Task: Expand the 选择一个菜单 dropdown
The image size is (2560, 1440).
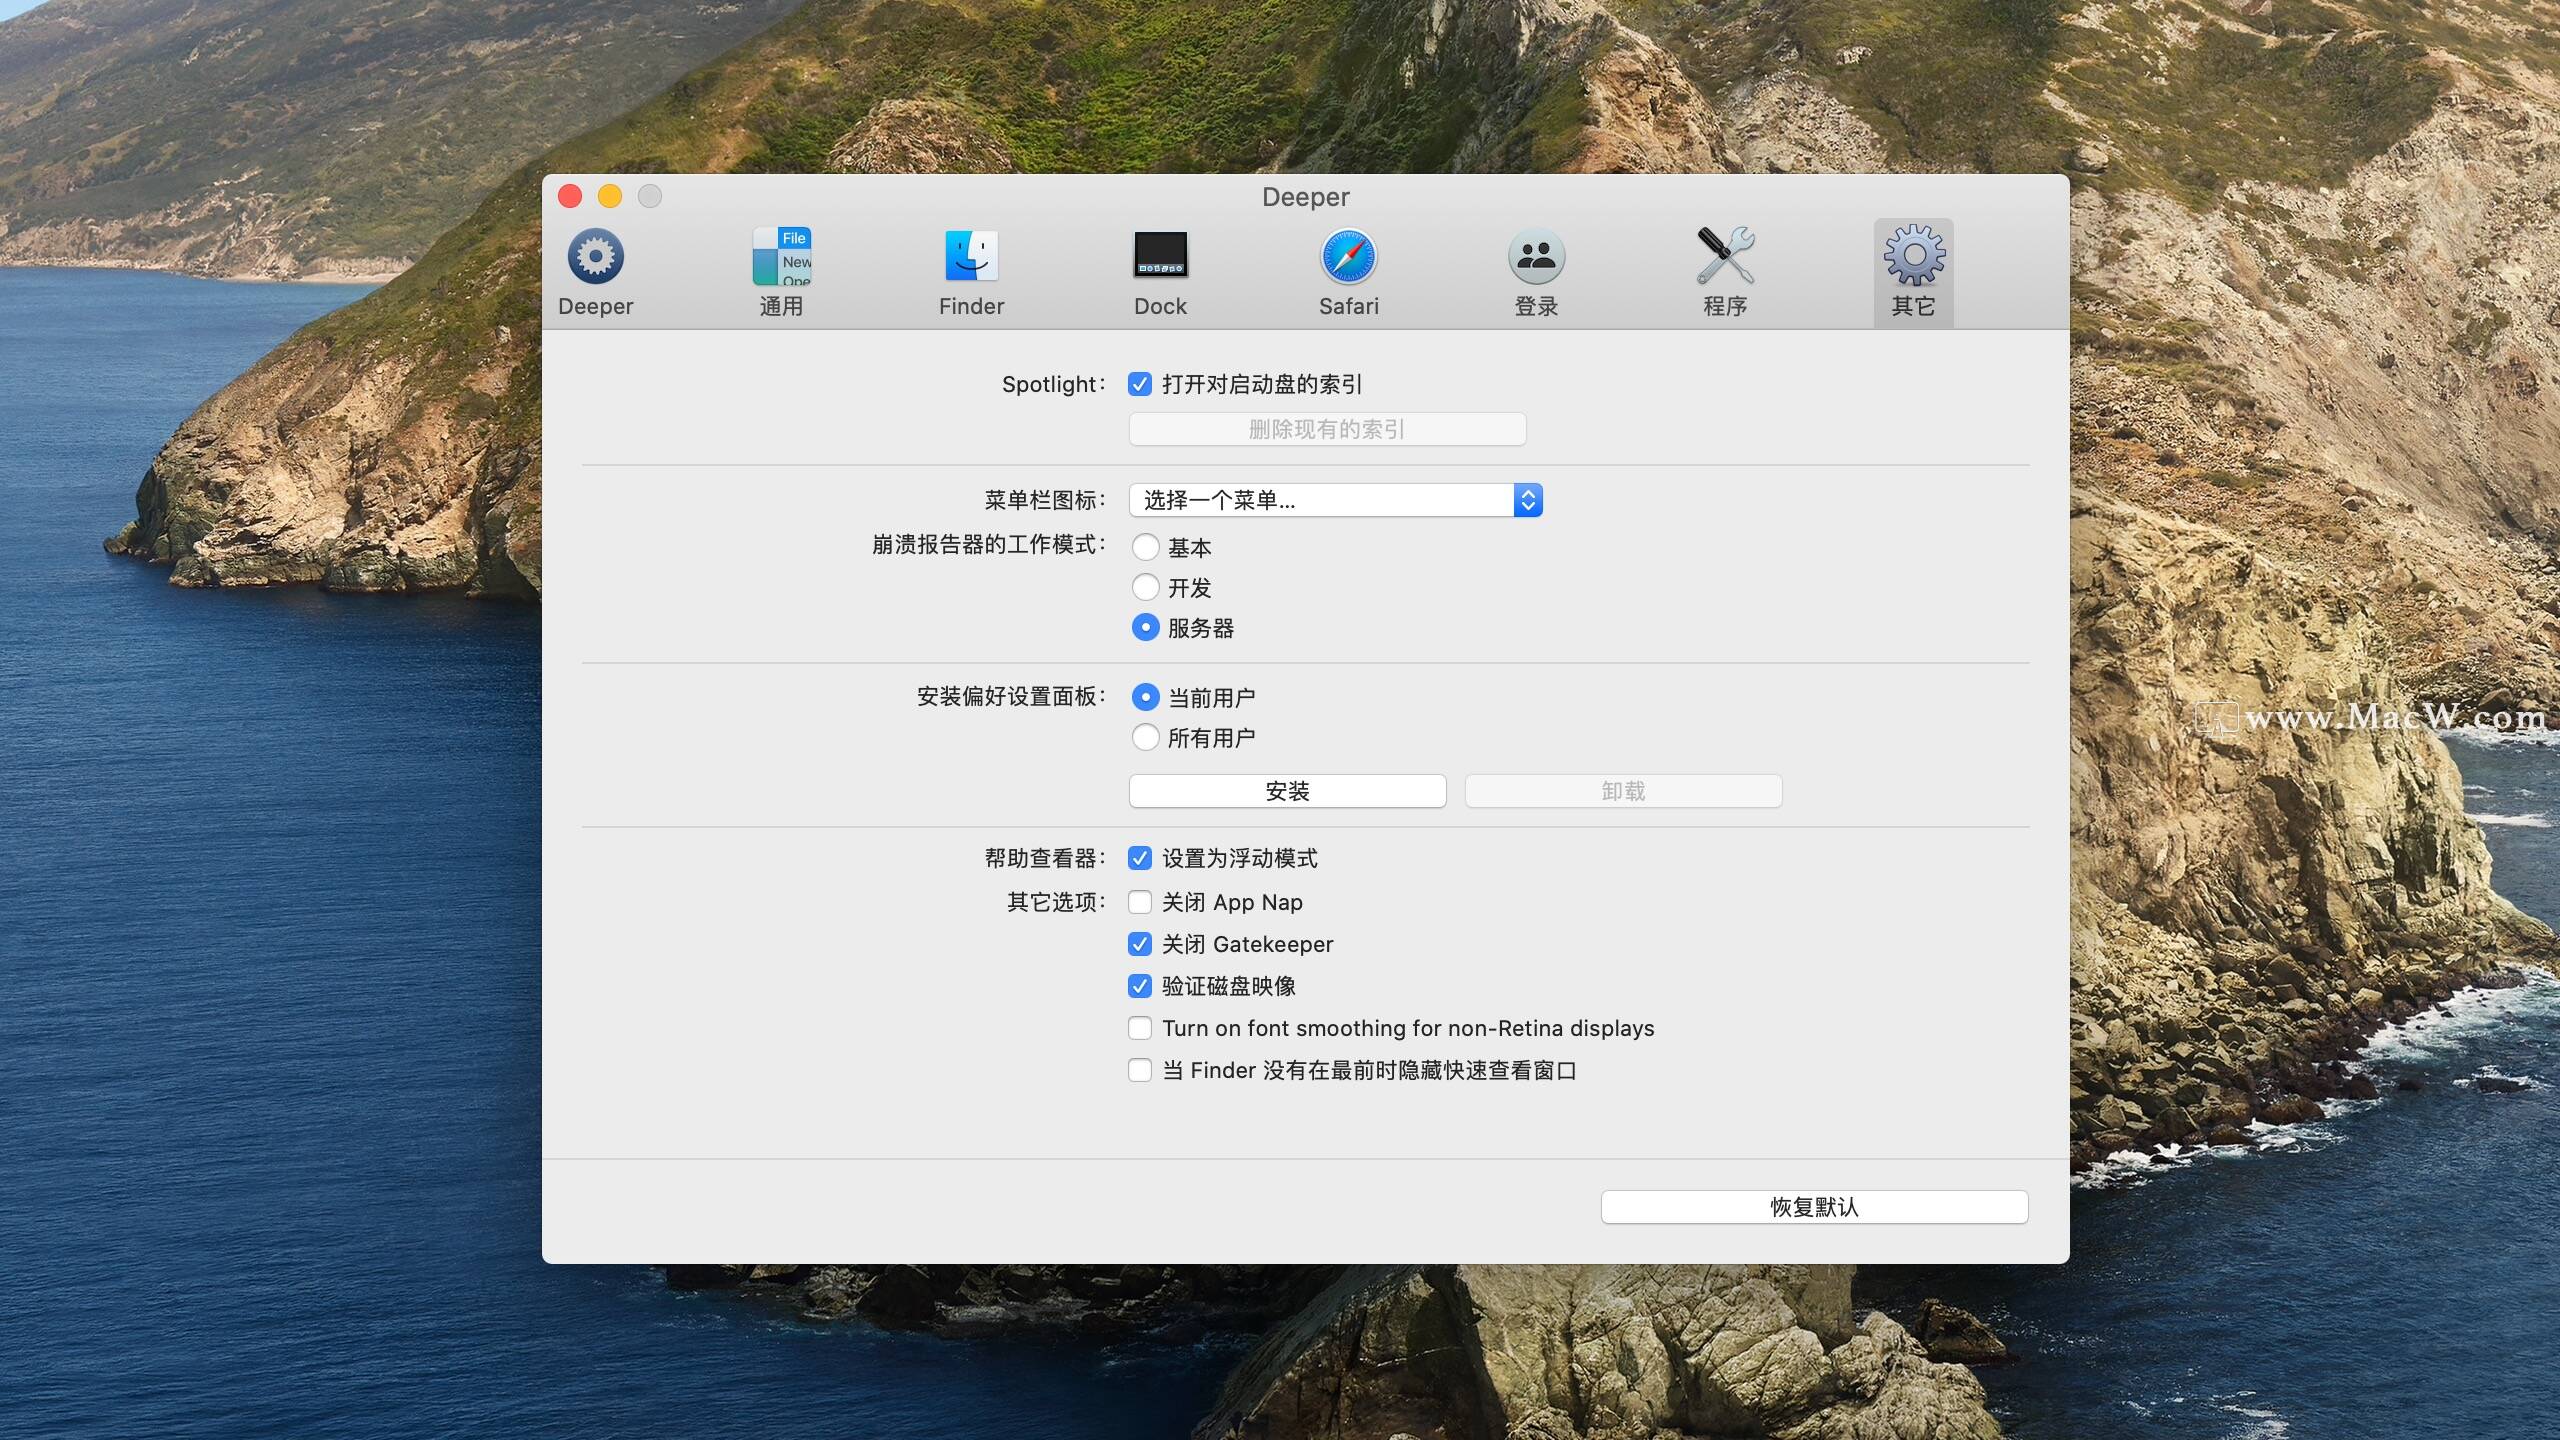Action: click(1320, 500)
